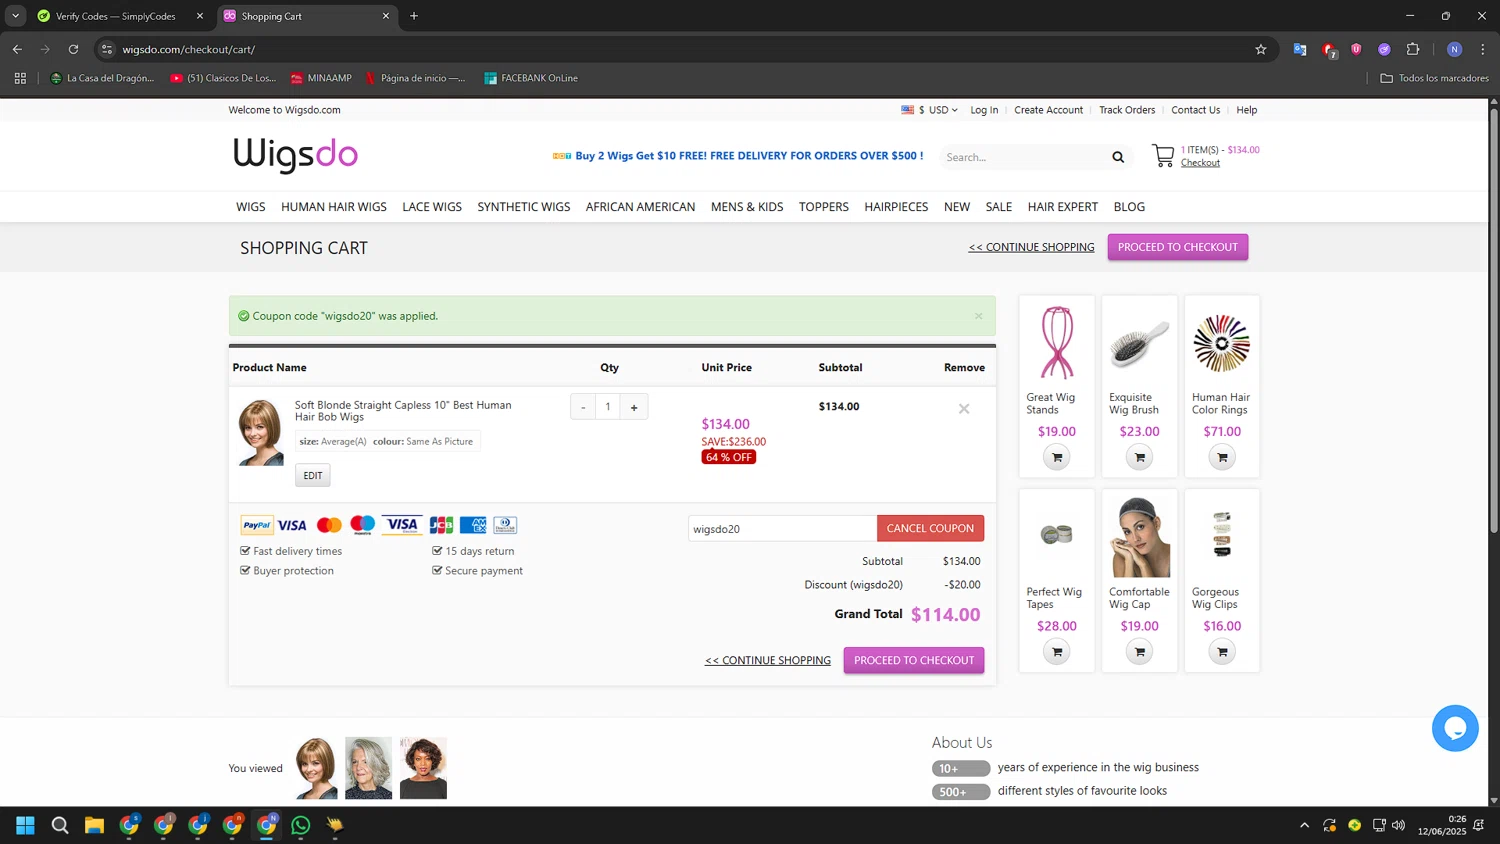The width and height of the screenshot is (1500, 844).
Task: Open Chrome menu three dots
Action: point(1482,49)
